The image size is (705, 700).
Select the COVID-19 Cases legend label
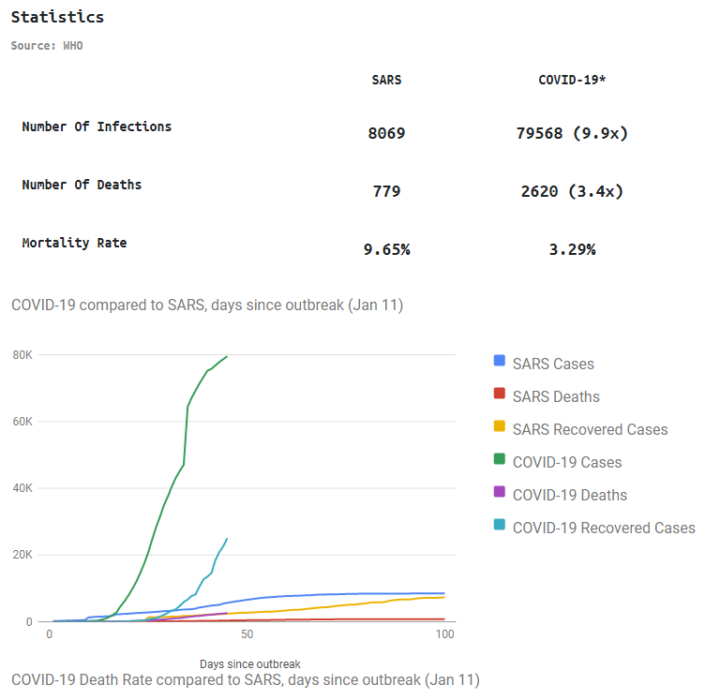pyautogui.click(x=567, y=463)
